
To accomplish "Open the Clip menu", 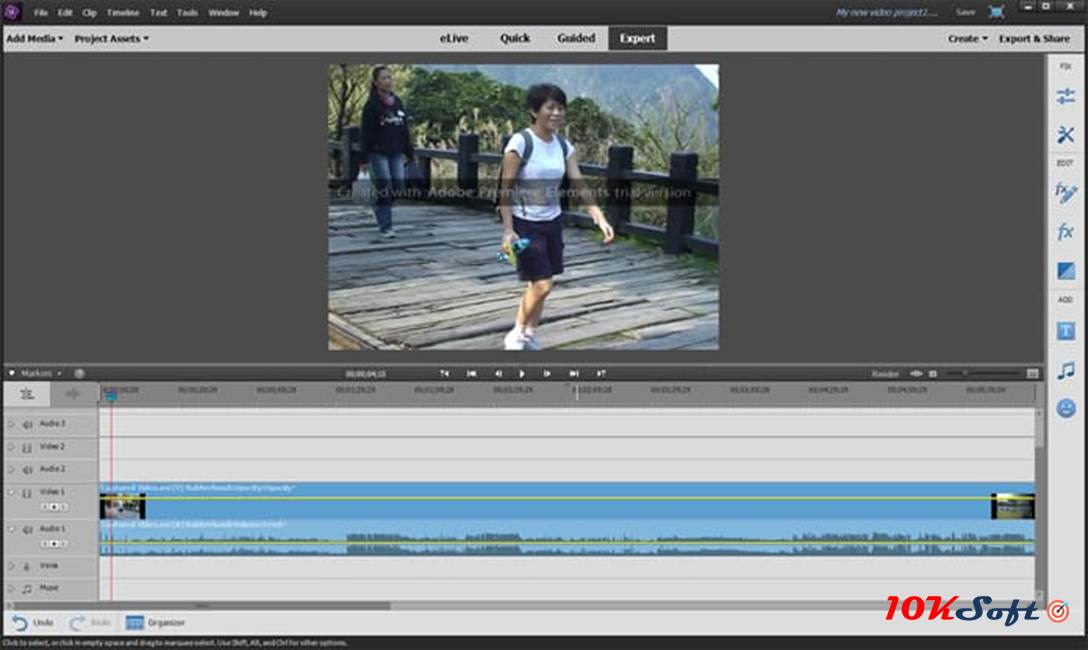I will (x=90, y=12).
